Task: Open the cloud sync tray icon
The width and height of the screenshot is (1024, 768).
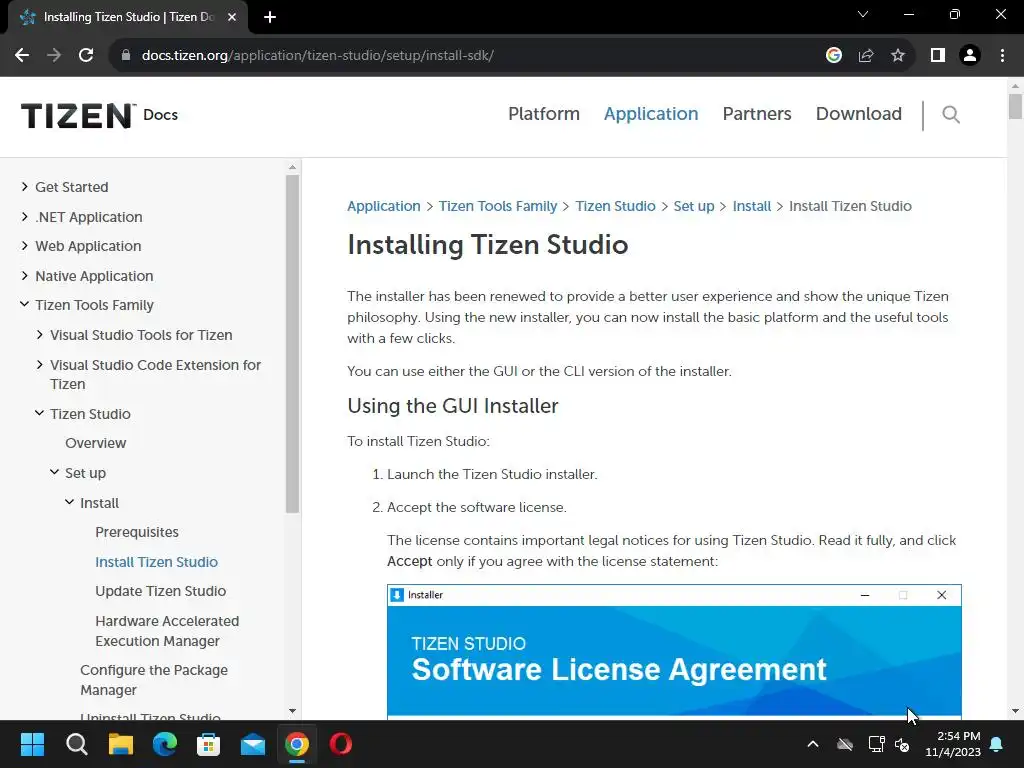Action: [845, 744]
